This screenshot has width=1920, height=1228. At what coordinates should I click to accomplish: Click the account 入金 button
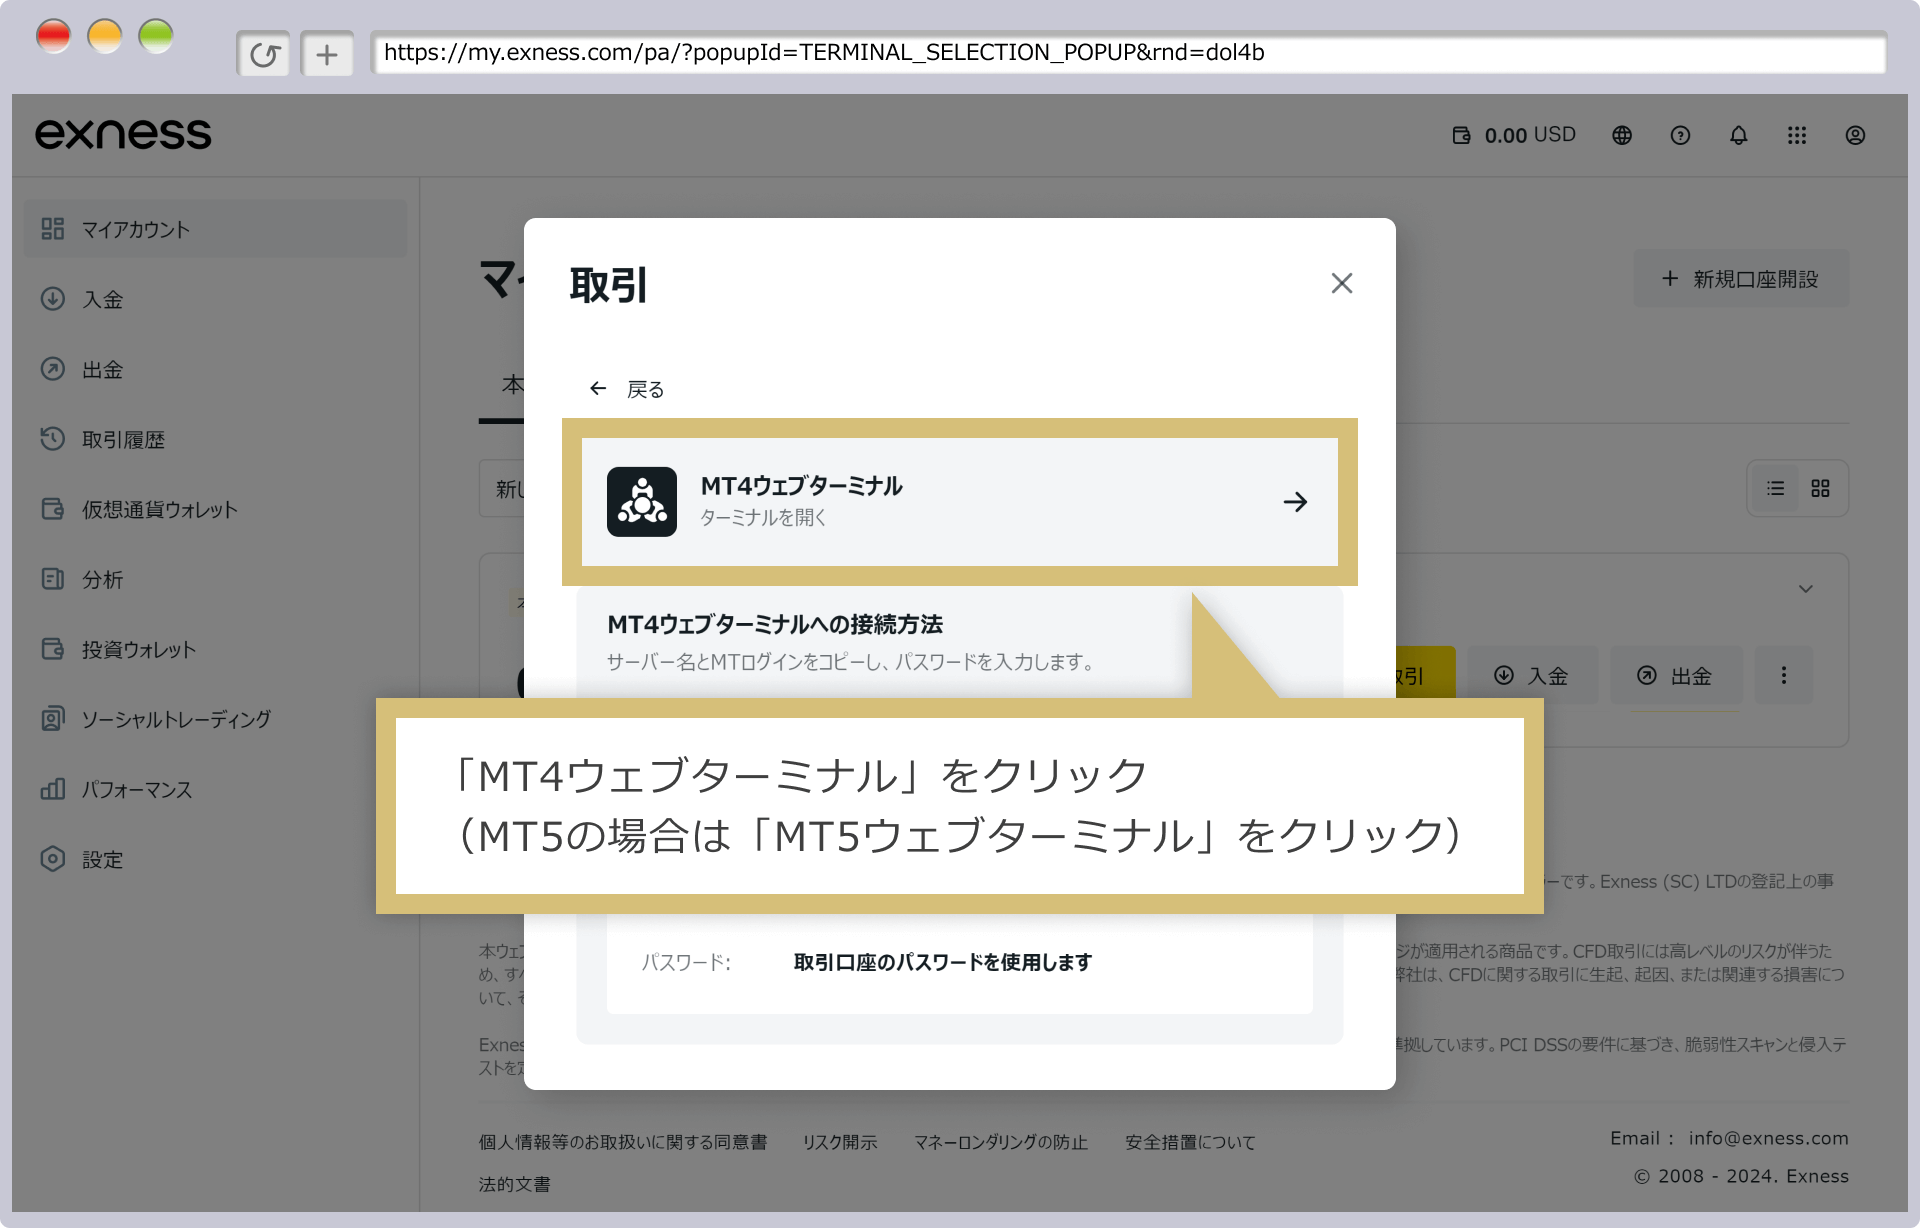coord(1532,676)
